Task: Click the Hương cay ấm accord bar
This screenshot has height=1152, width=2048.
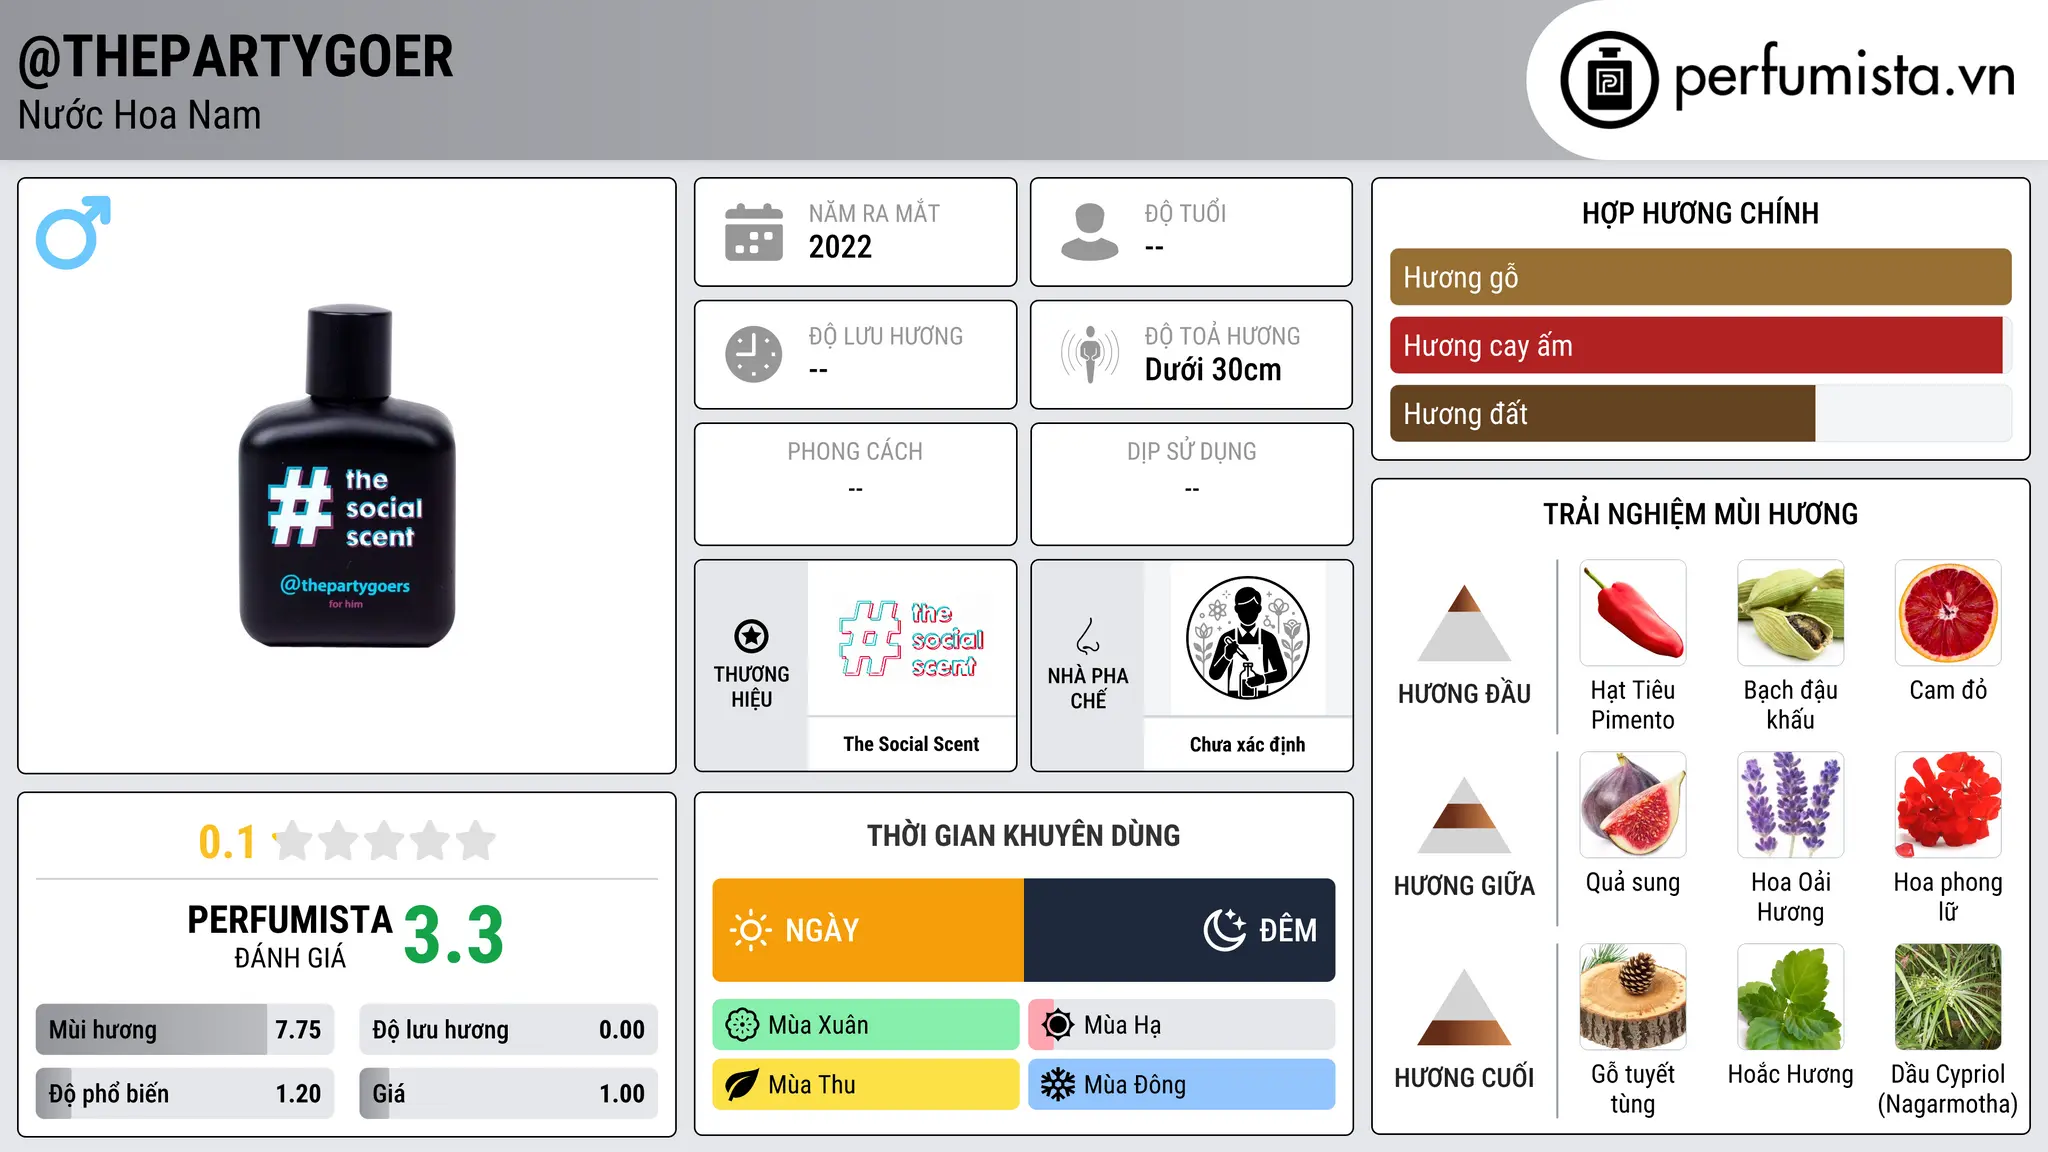Action: click(x=1700, y=345)
